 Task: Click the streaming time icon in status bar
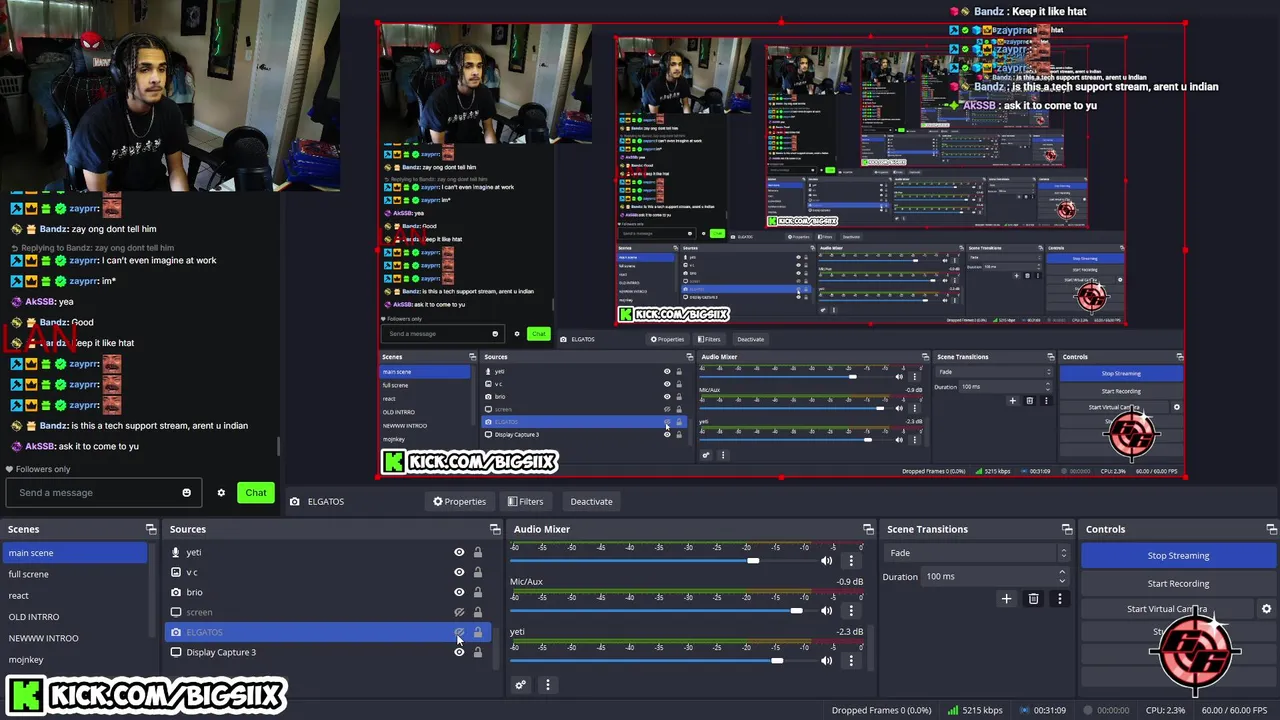pos(1024,710)
